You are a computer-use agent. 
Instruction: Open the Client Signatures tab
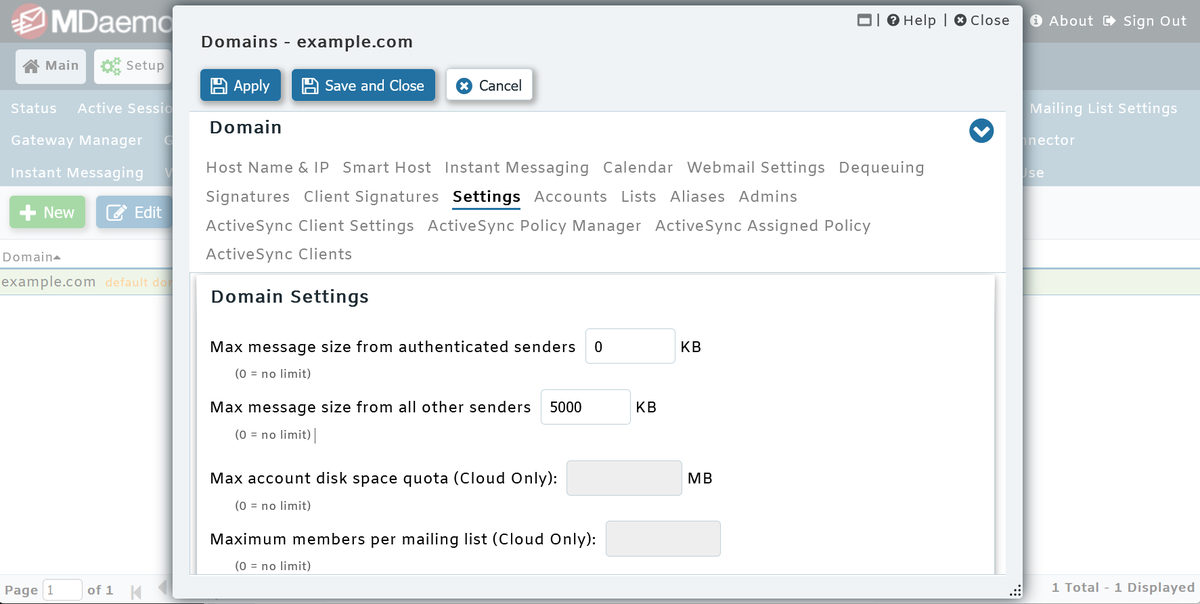(371, 196)
